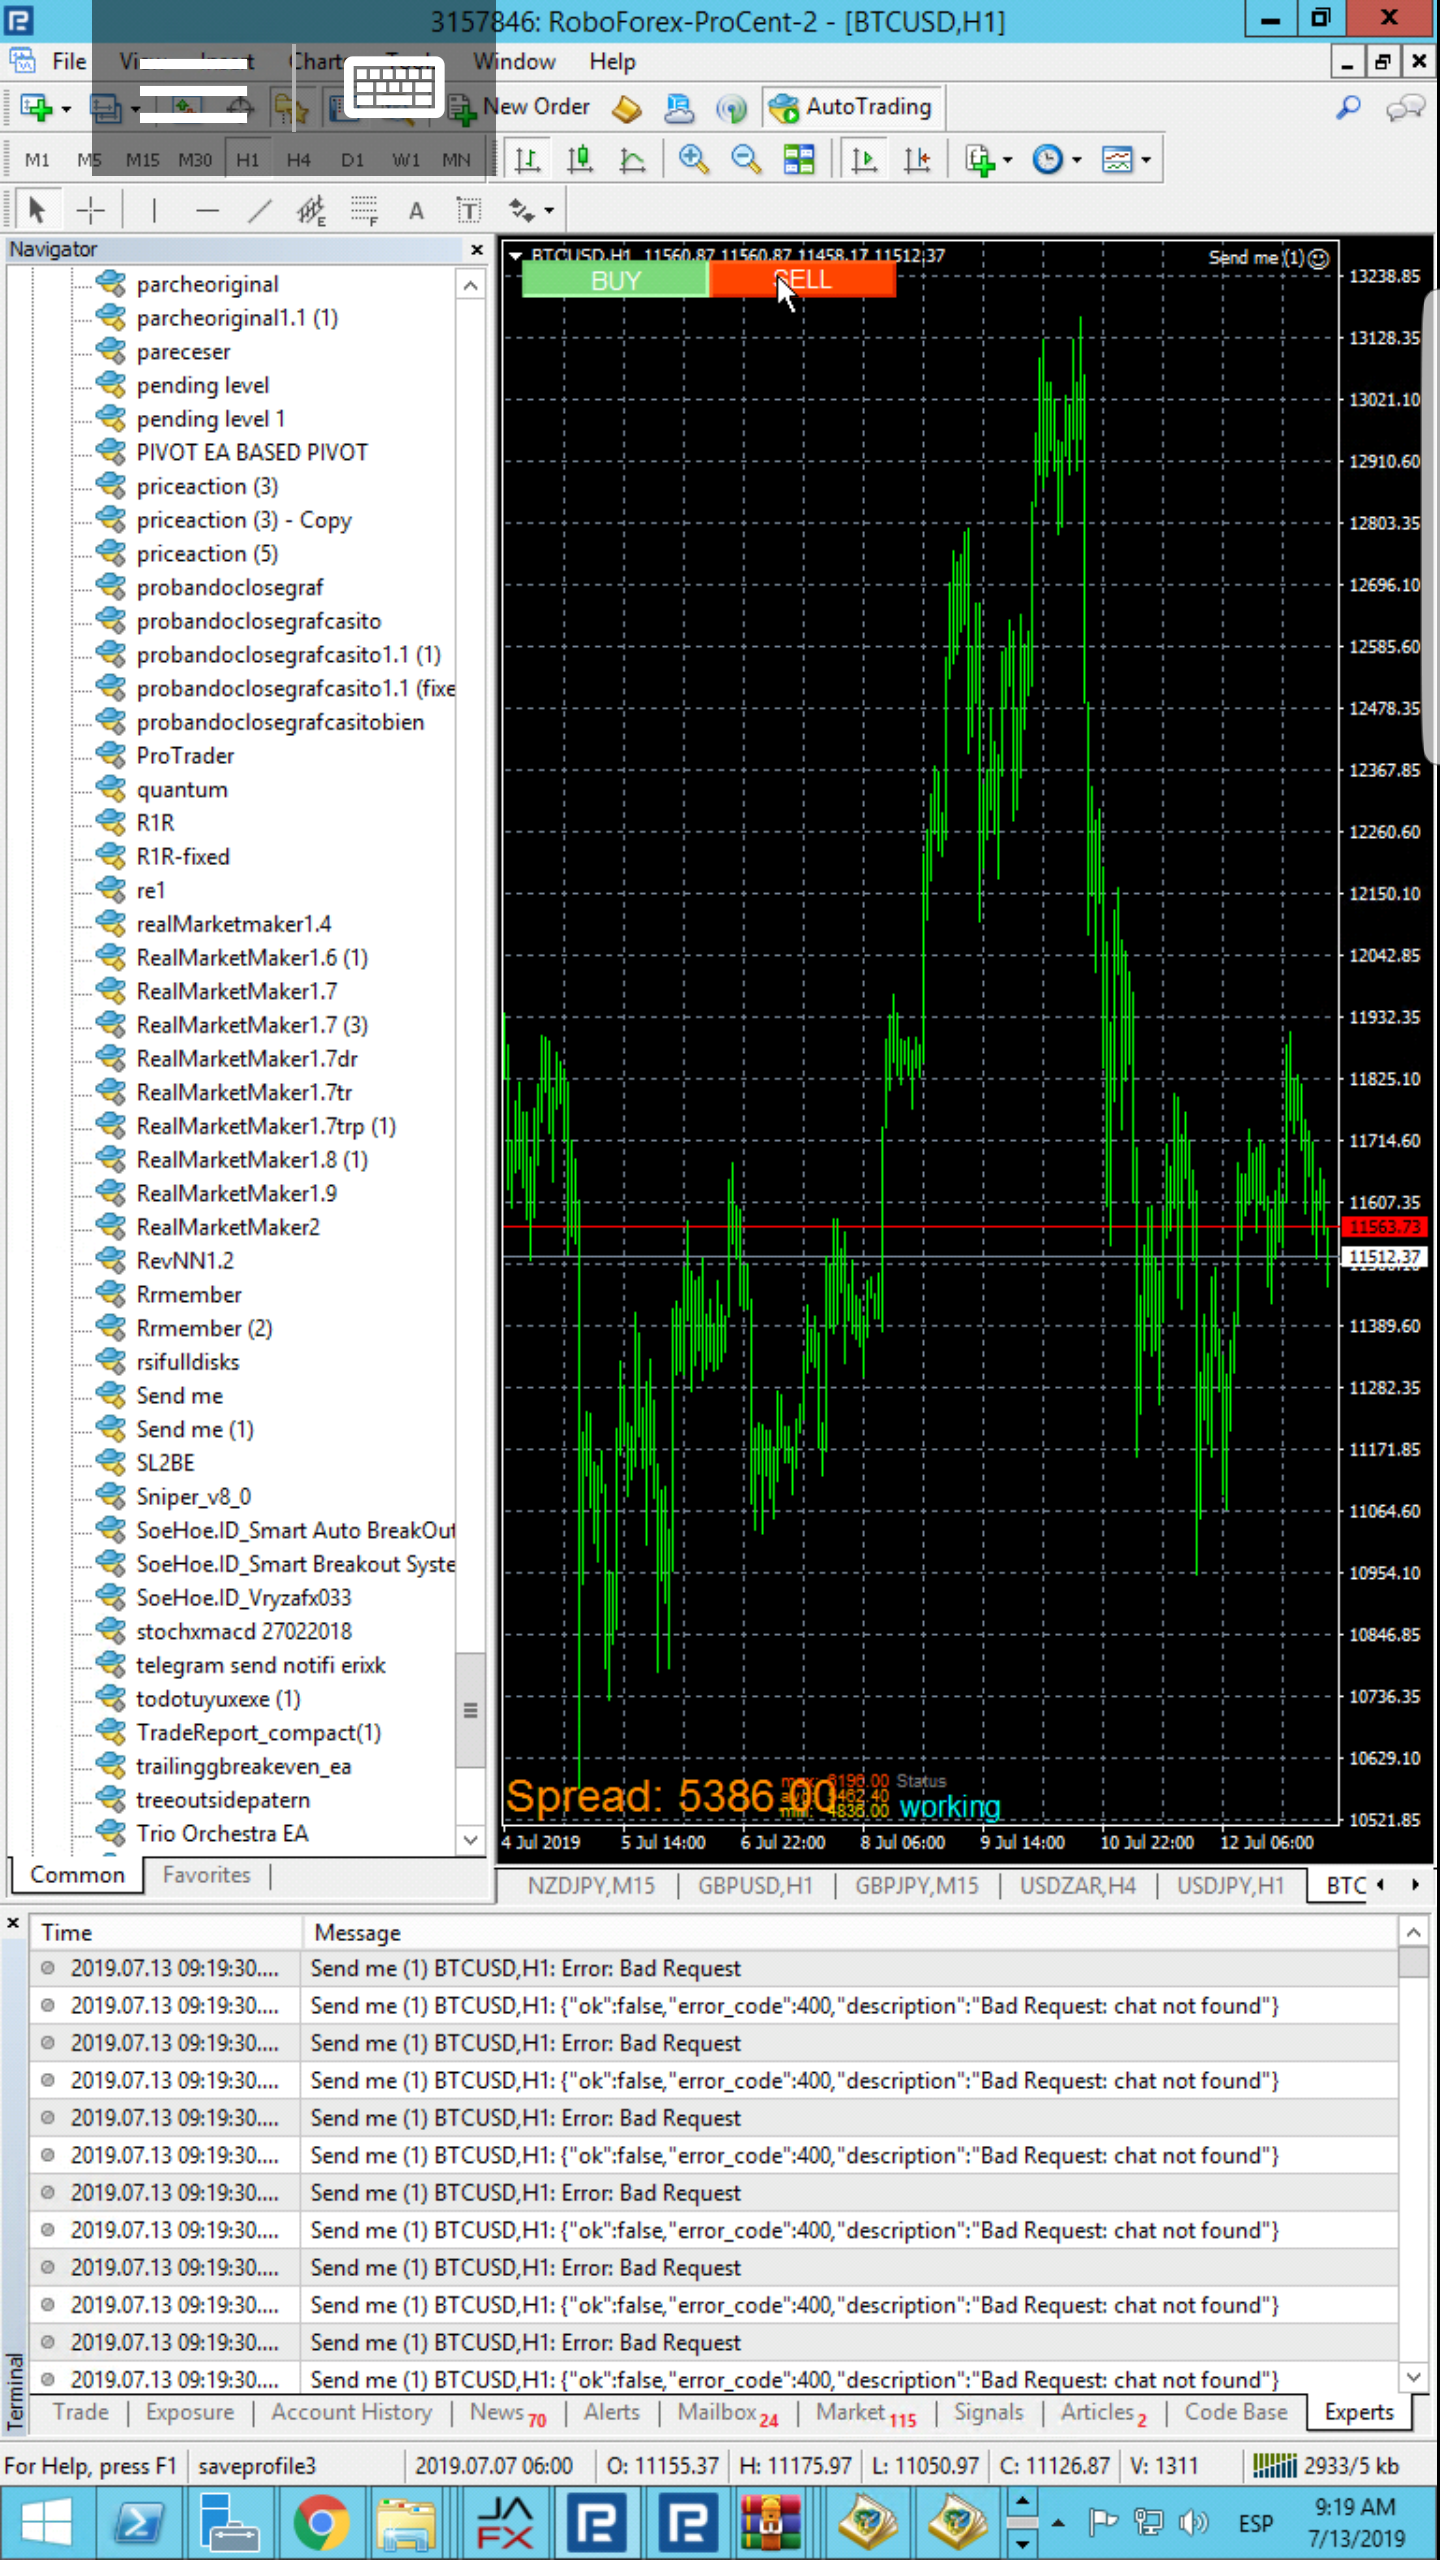Close the Terminal panel
The width and height of the screenshot is (1440, 2560).
tap(13, 1923)
